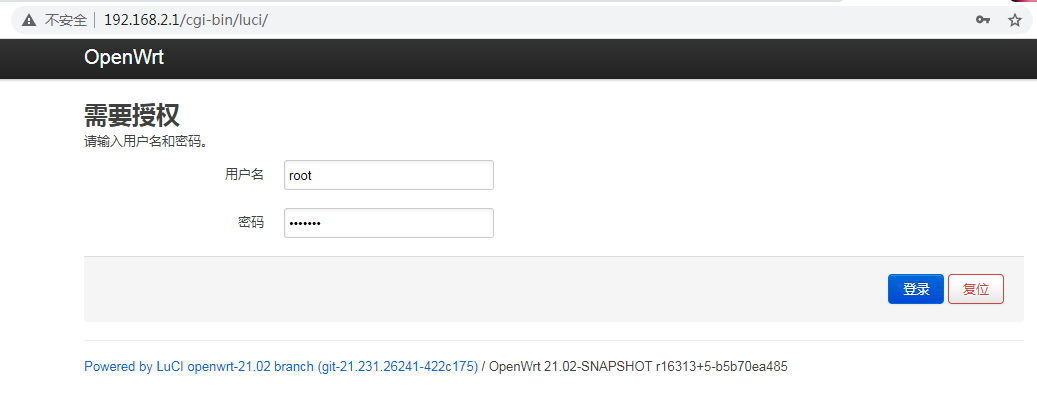Click the 需要授权 heading

[x=131, y=116]
